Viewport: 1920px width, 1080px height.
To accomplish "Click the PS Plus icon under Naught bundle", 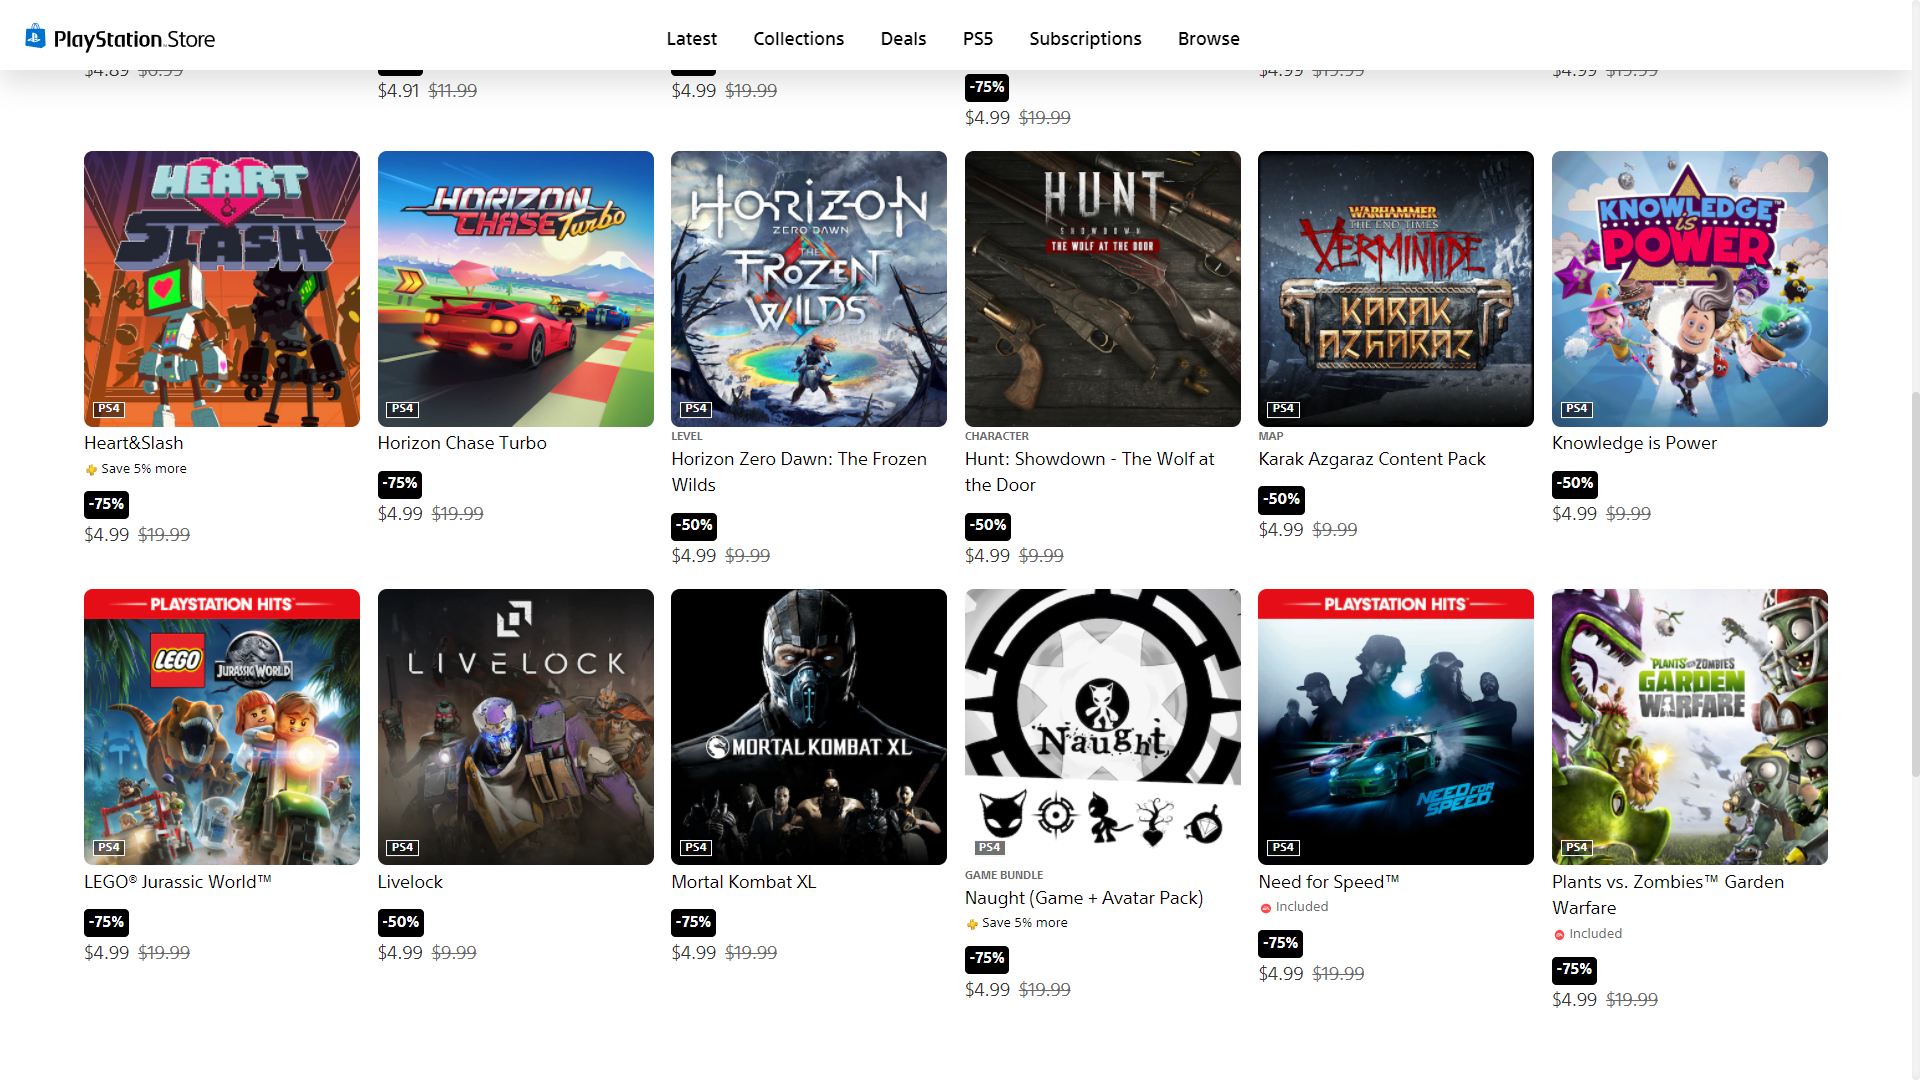I will coord(972,924).
